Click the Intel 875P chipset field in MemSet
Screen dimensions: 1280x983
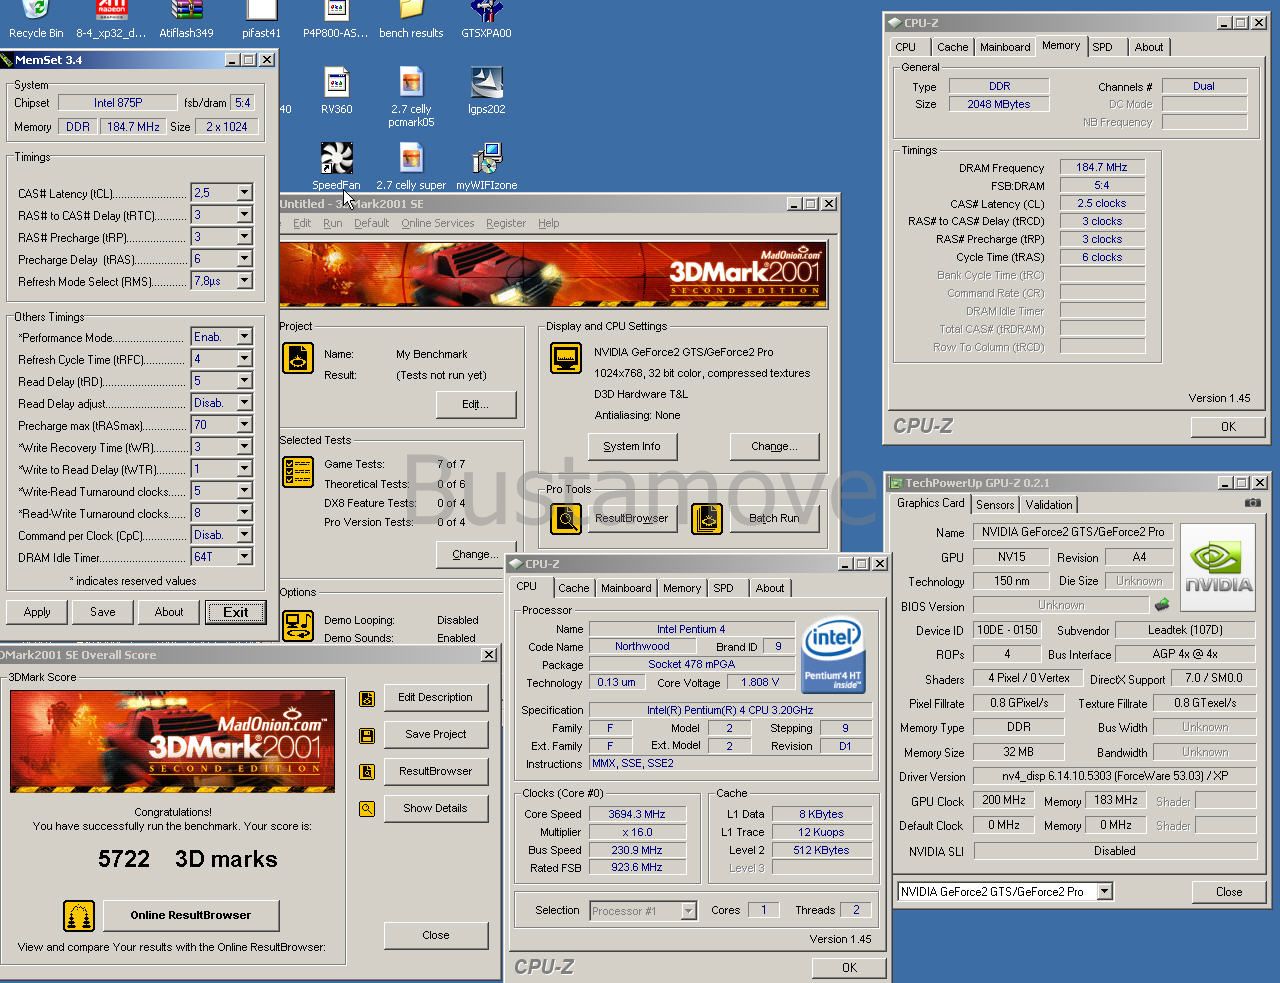tap(118, 102)
